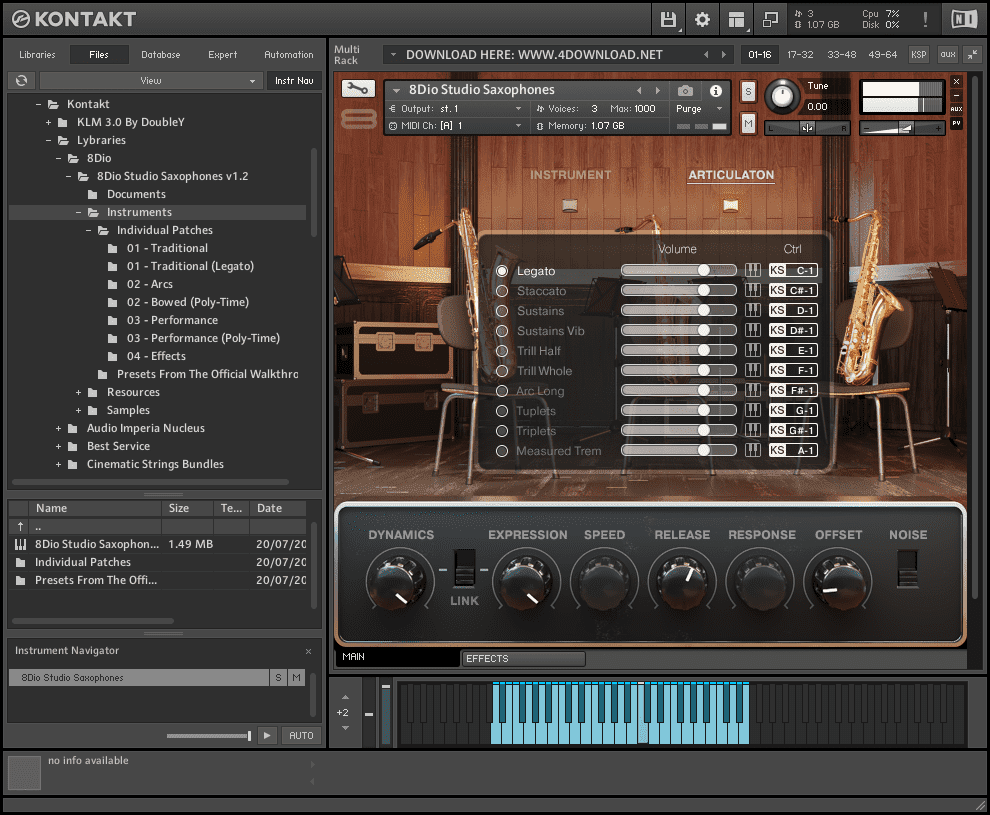Image resolution: width=990 pixels, height=815 pixels.
Task: Adjust the Measured Trem volume slider
Action: 679,450
